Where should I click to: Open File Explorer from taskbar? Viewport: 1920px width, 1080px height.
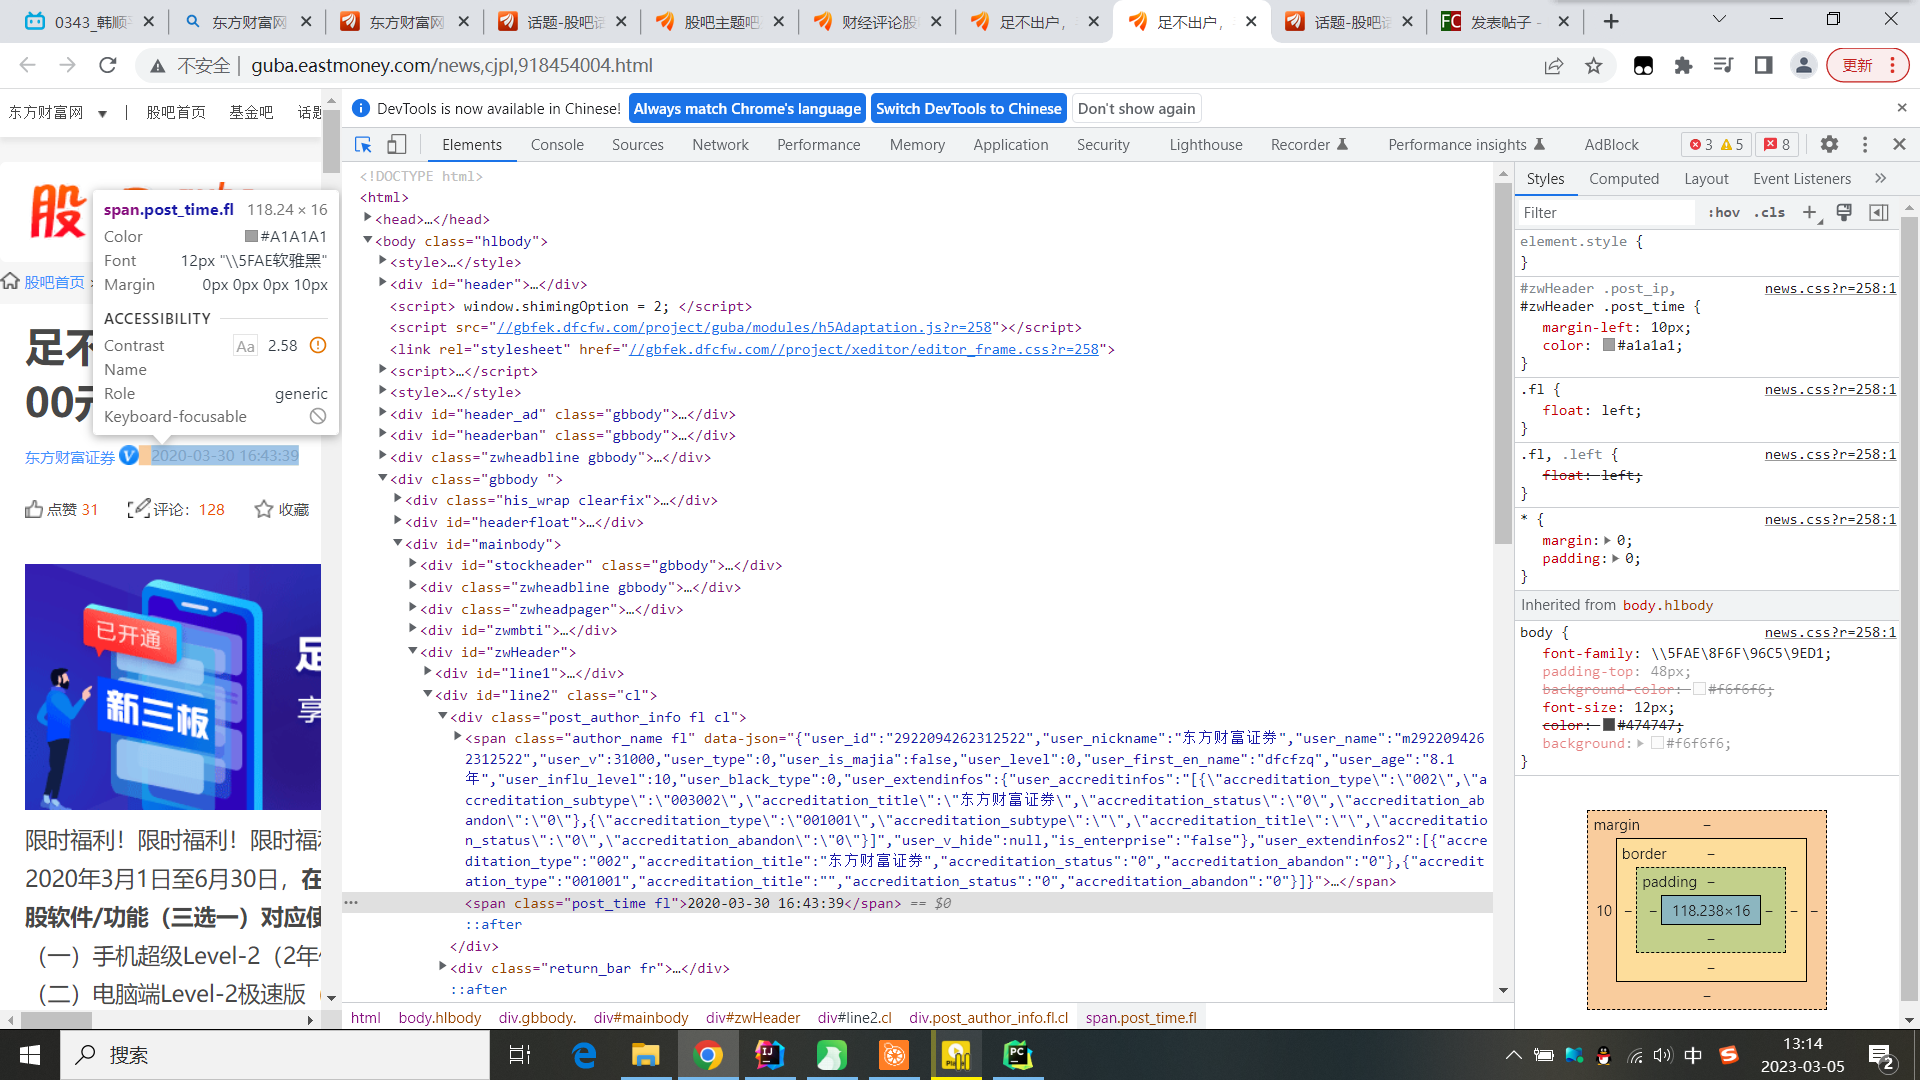point(645,1055)
